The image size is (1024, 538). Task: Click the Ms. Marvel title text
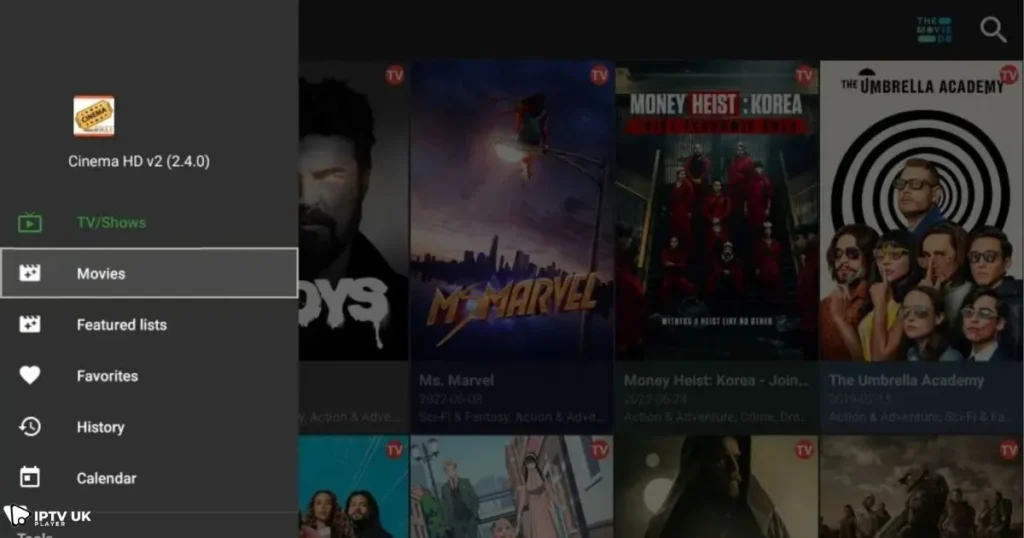click(x=456, y=380)
